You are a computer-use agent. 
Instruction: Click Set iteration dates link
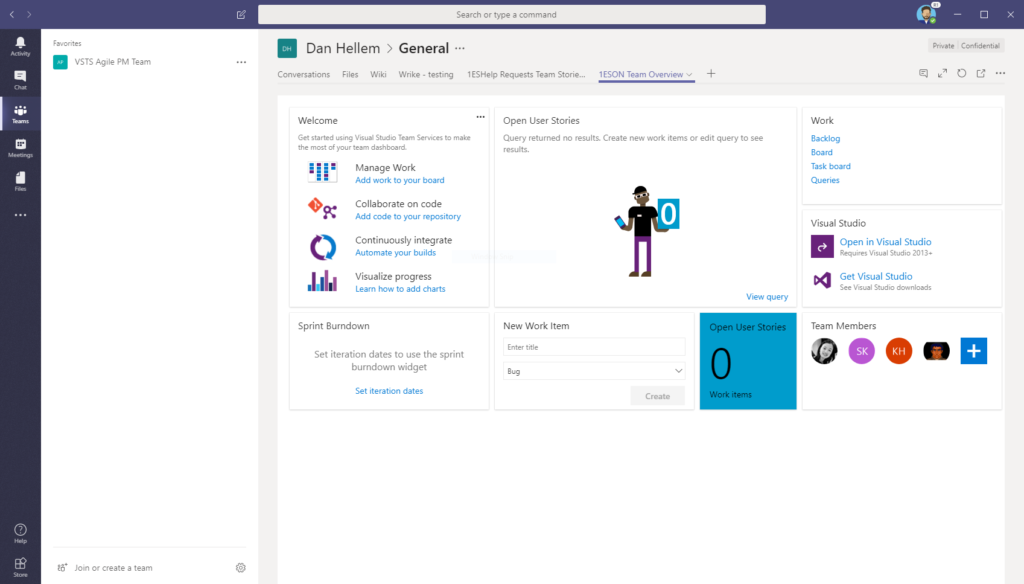coord(389,391)
